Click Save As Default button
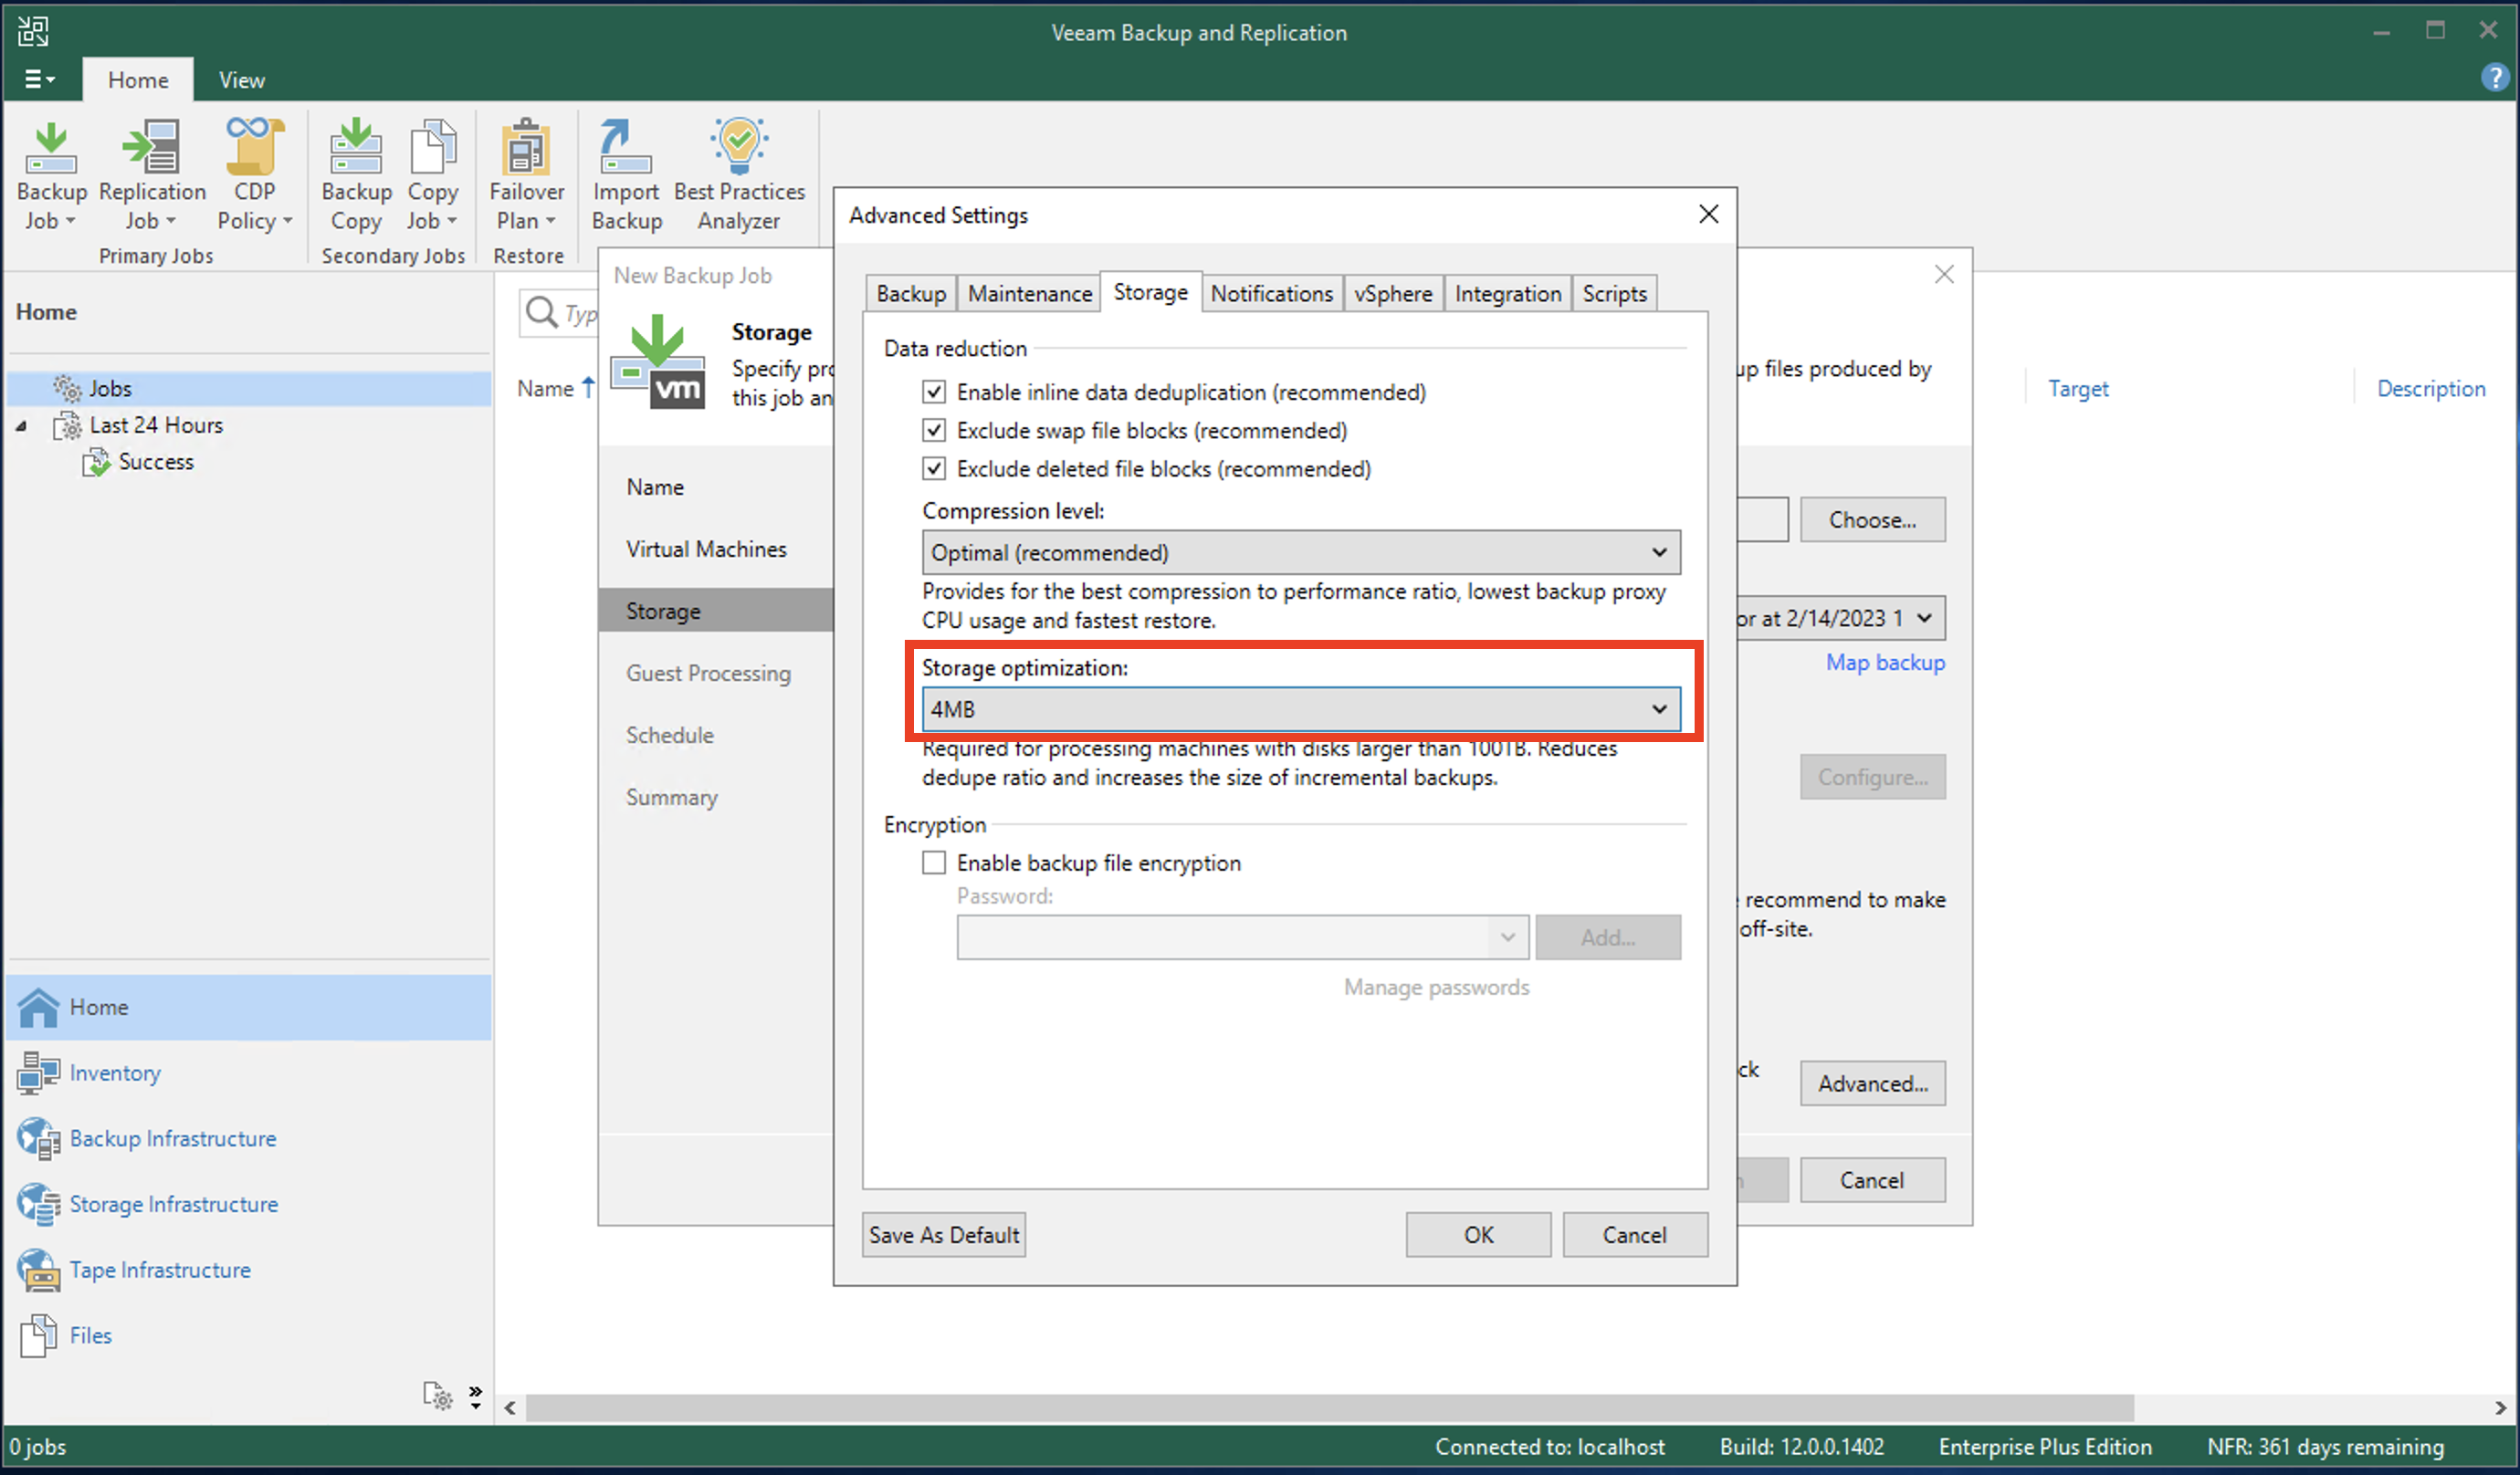This screenshot has height=1475, width=2520. pyautogui.click(x=944, y=1235)
